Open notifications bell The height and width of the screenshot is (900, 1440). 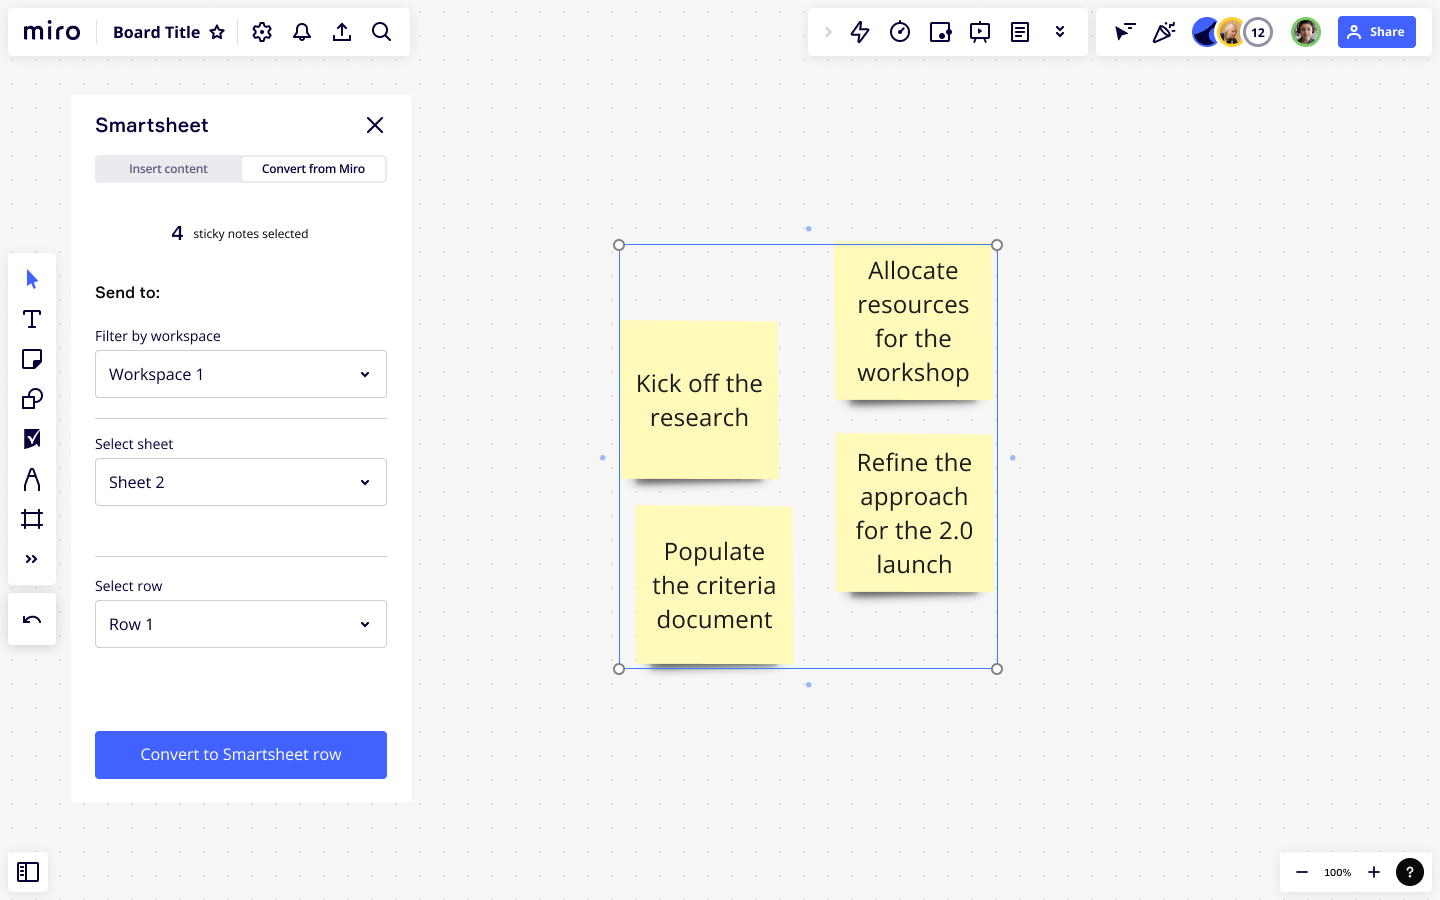click(302, 32)
